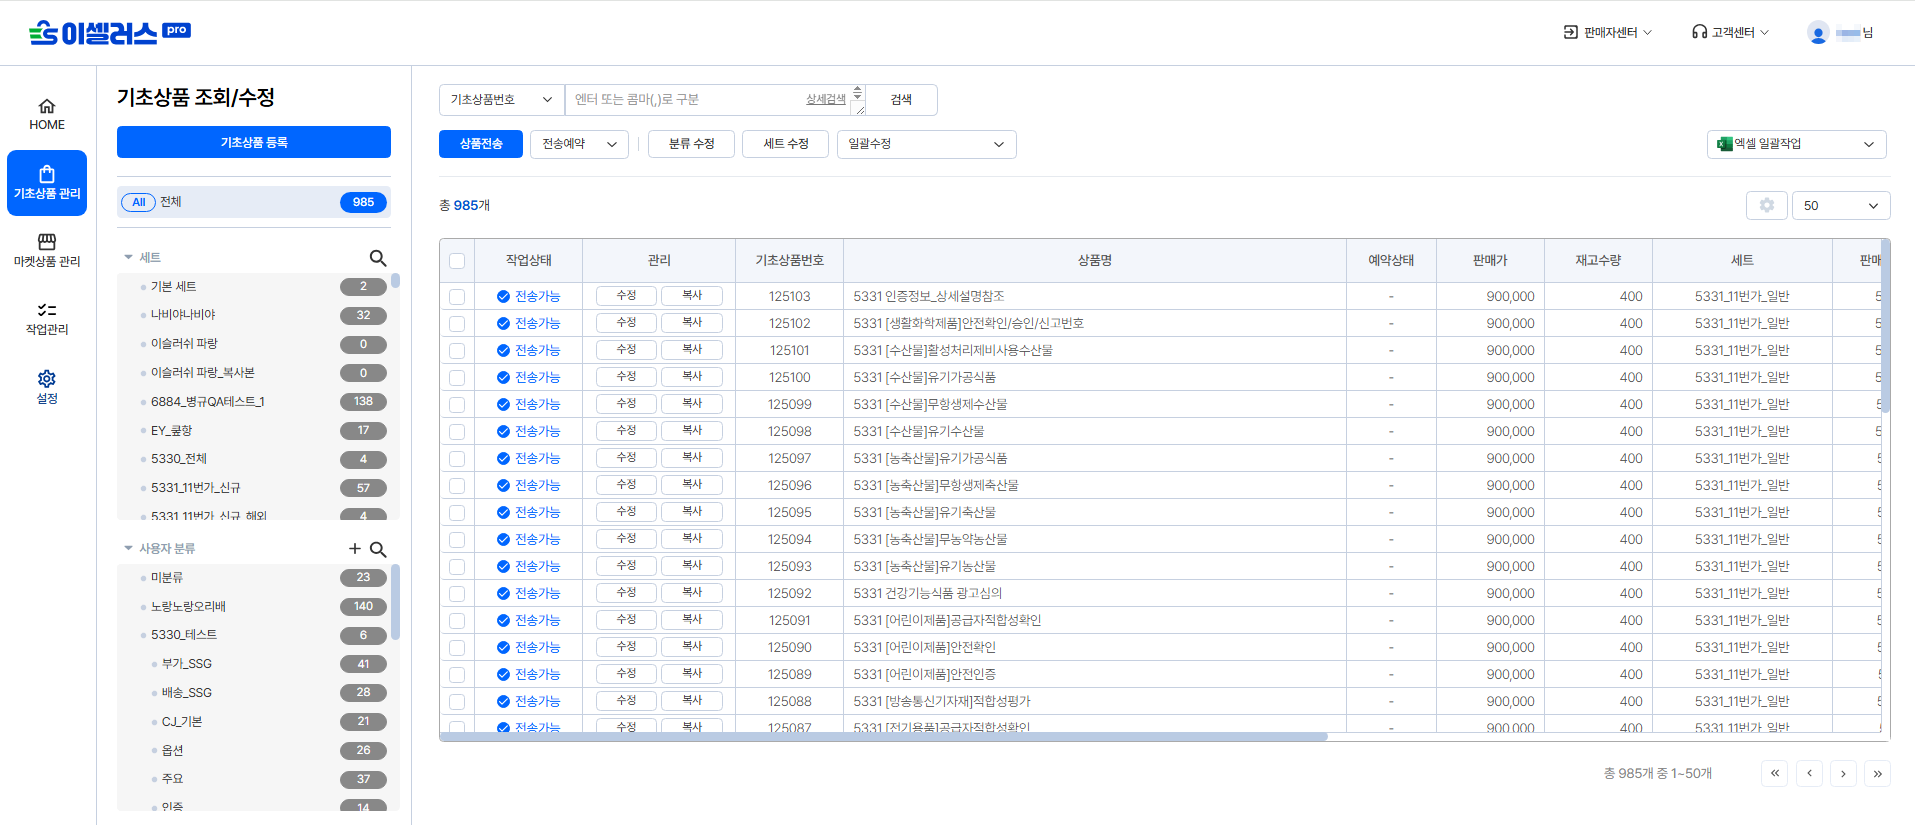Open 설정 gear in sidebar
Screen dimensions: 1915x825
click(x=47, y=387)
